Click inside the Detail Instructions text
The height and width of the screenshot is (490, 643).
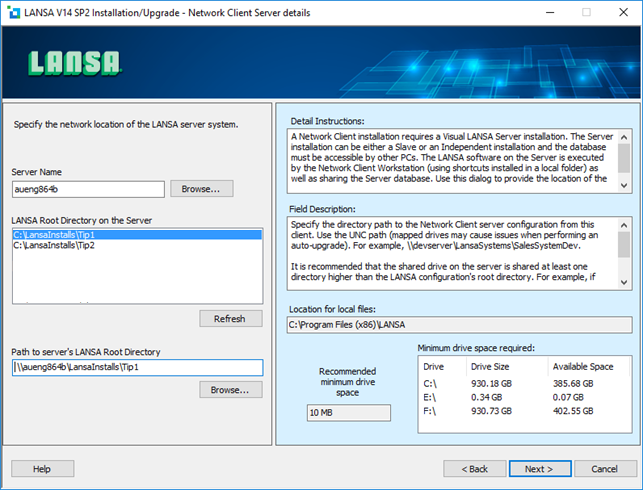pos(452,158)
